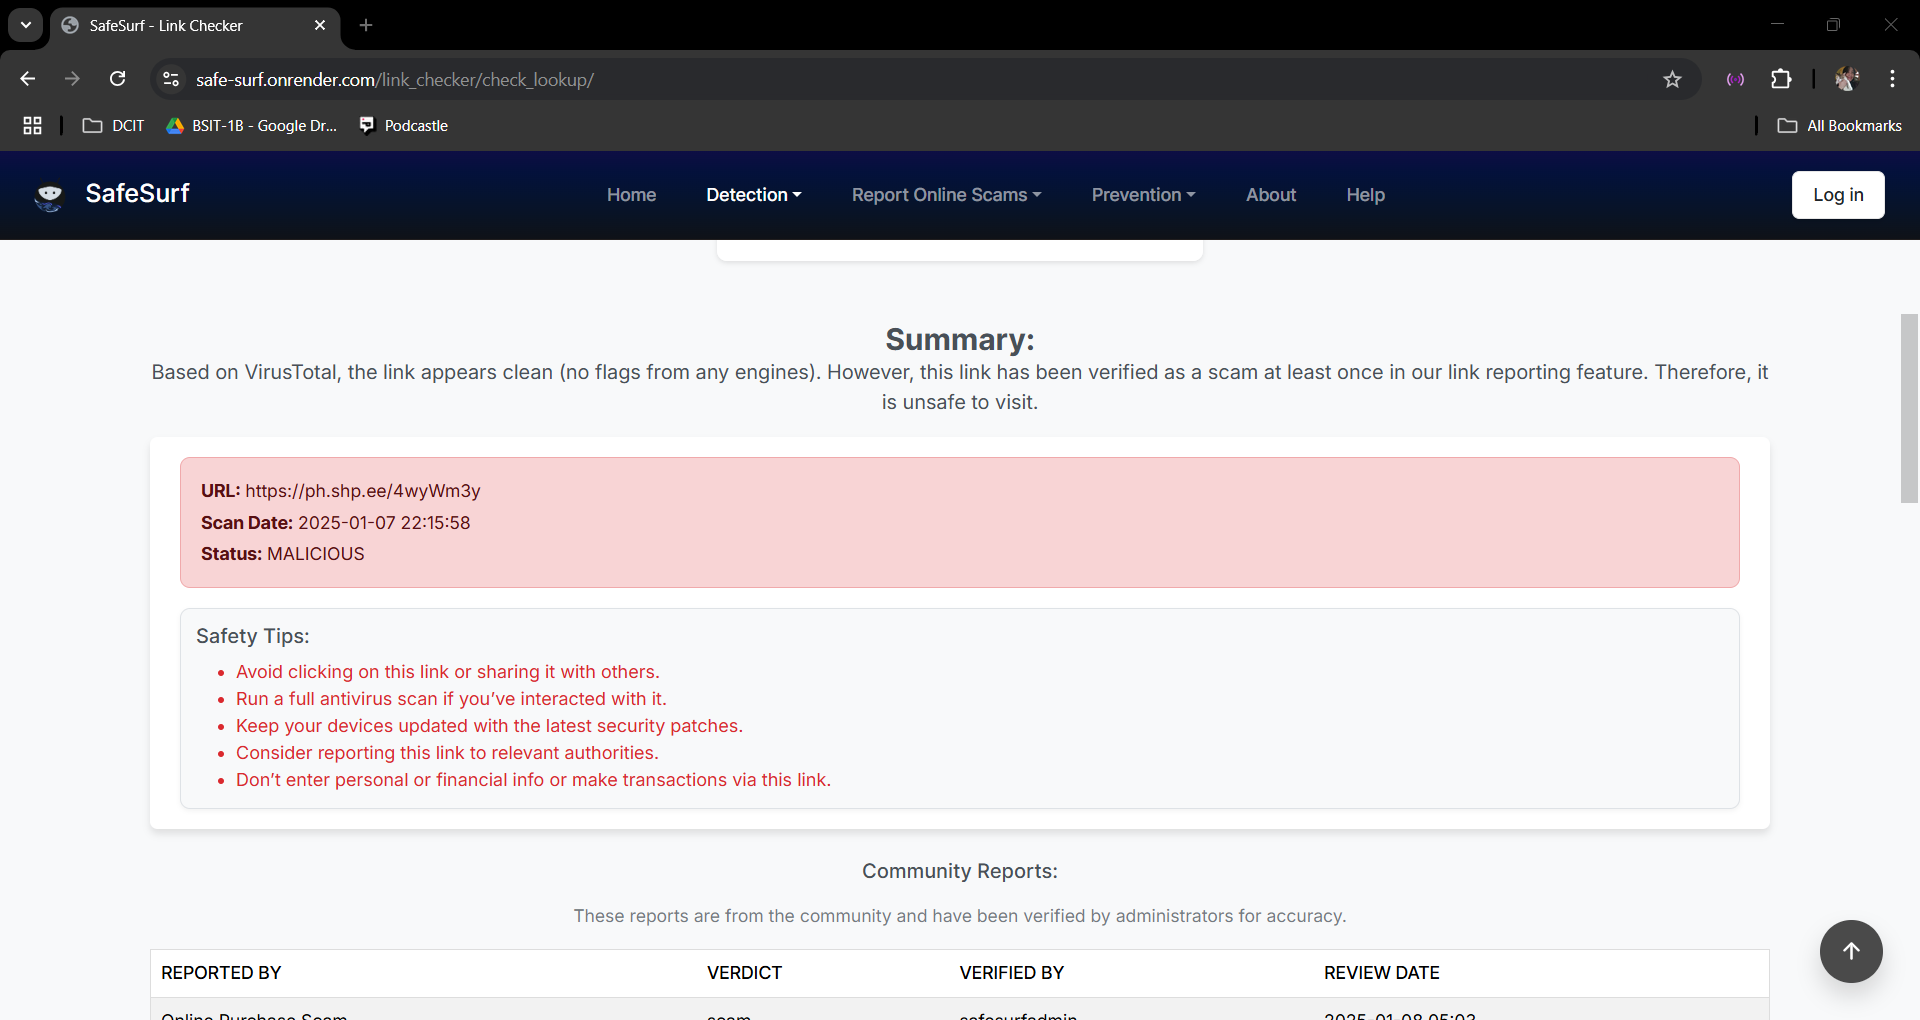The image size is (1920, 1020).
Task: Open the Chrome three-dot menu
Action: click(x=1892, y=79)
